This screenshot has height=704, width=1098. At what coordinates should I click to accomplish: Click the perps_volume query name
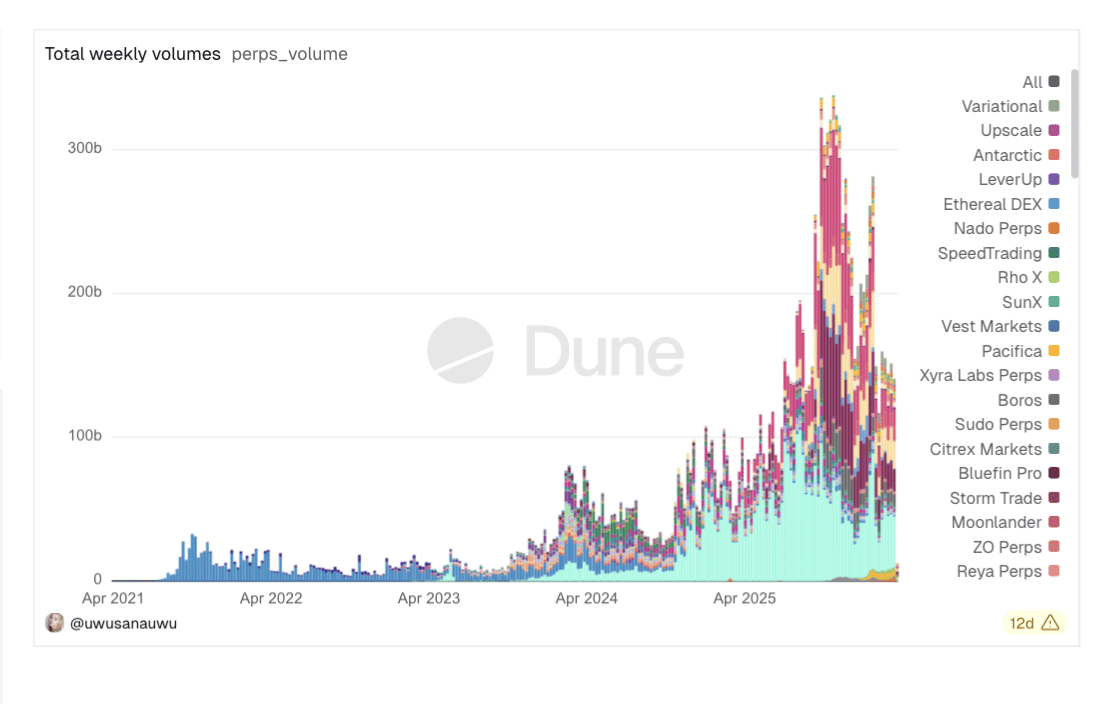[x=289, y=54]
